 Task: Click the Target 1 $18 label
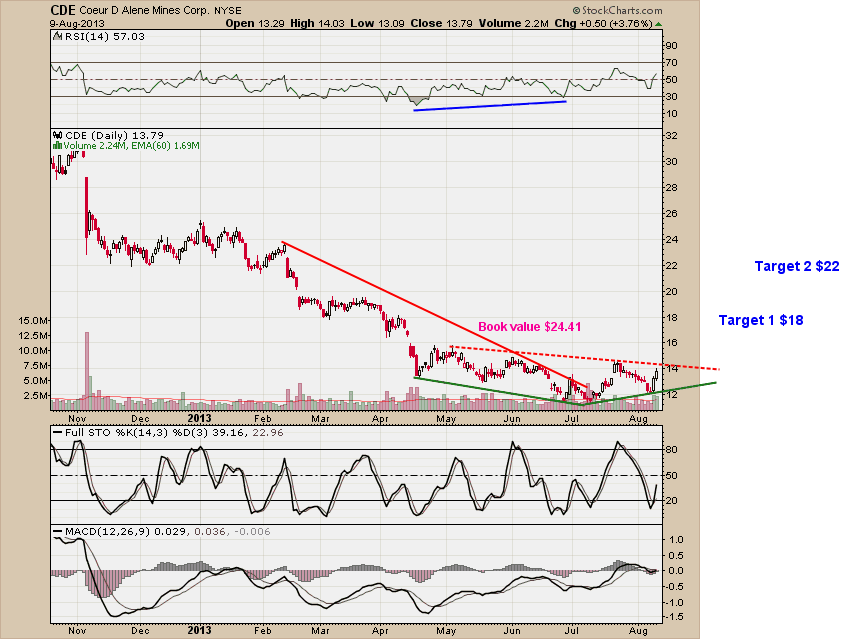pos(761,320)
